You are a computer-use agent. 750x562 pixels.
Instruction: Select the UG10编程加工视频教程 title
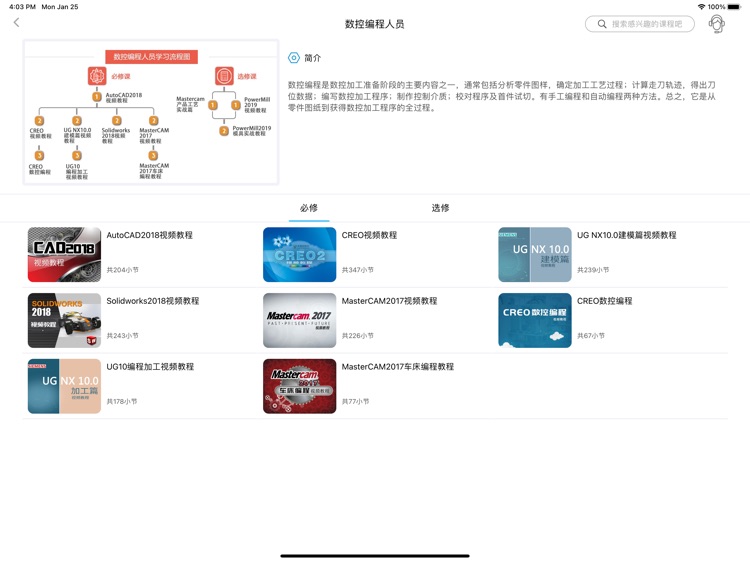click(x=150, y=366)
